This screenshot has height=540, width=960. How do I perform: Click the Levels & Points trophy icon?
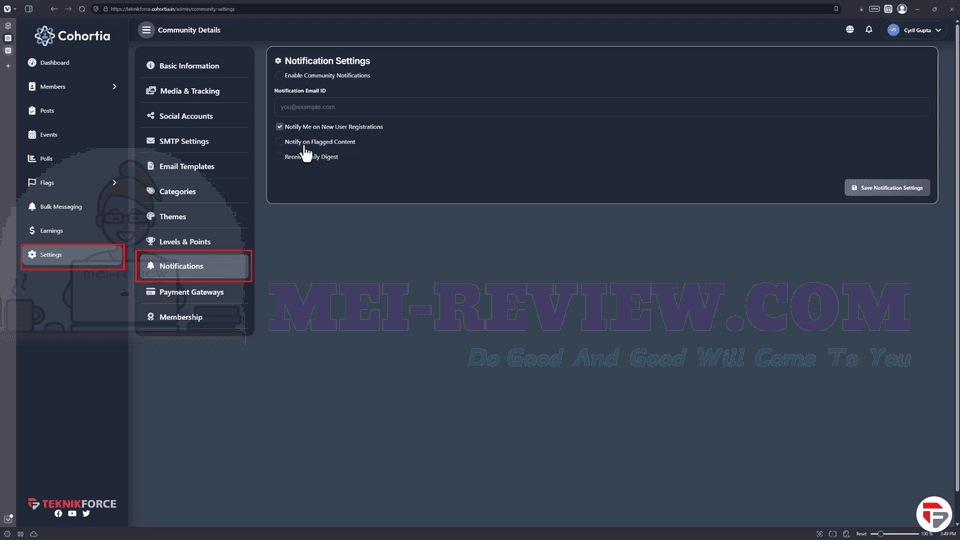tap(150, 241)
